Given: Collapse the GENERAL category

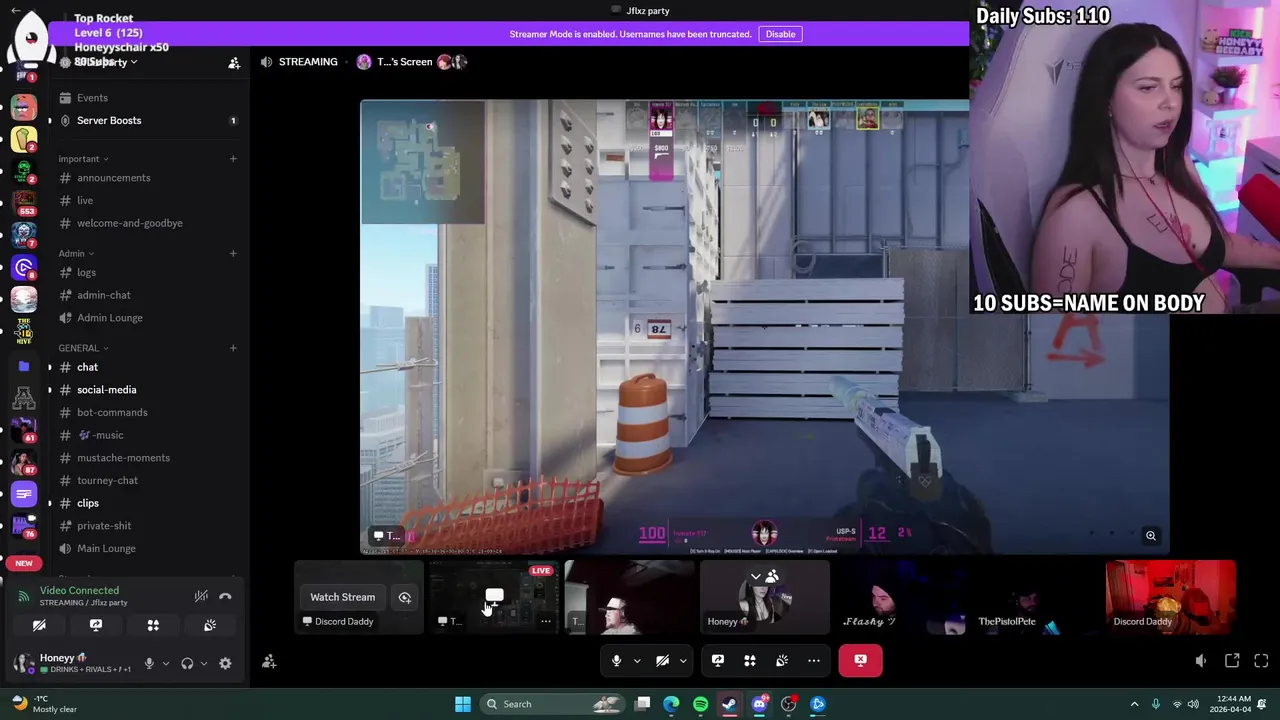Looking at the screenshot, I should (84, 348).
